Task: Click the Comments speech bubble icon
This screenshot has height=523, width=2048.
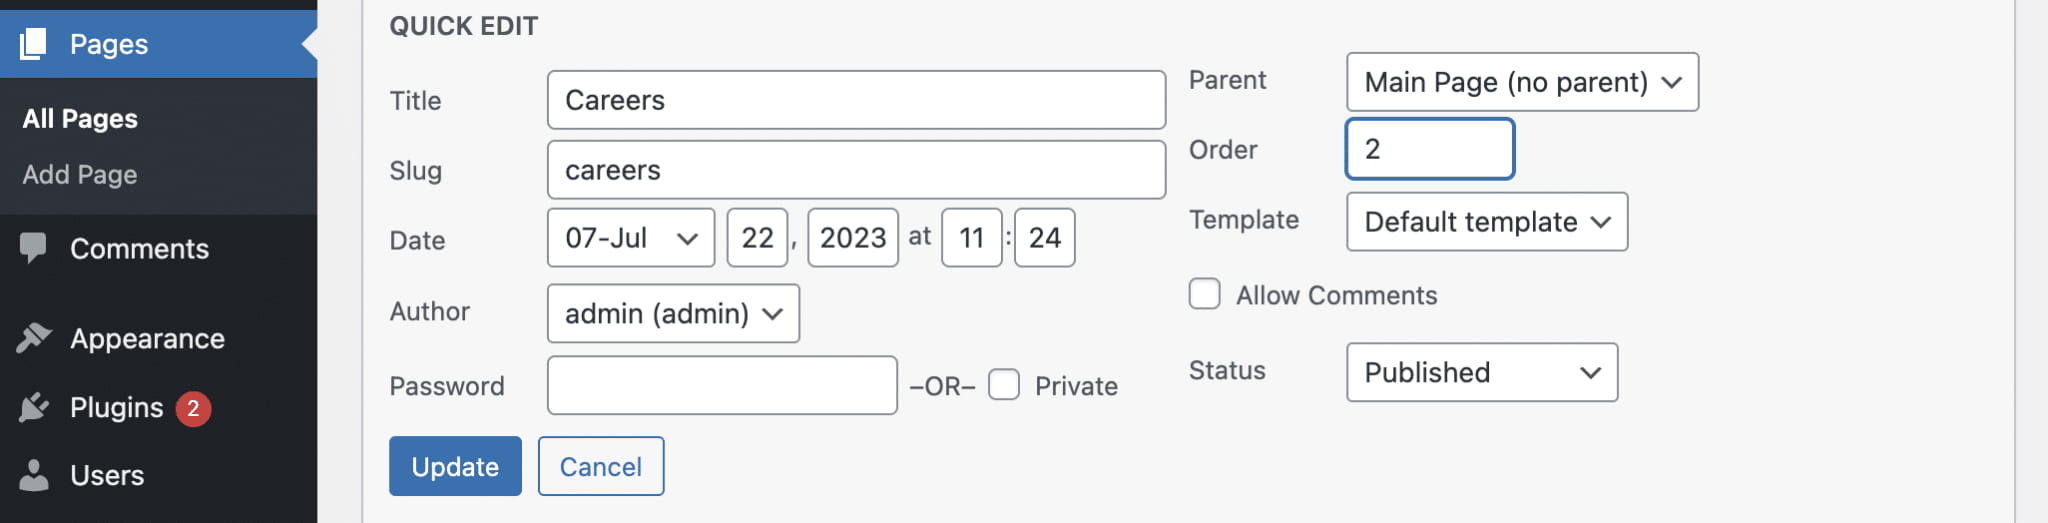Action: click(x=33, y=248)
